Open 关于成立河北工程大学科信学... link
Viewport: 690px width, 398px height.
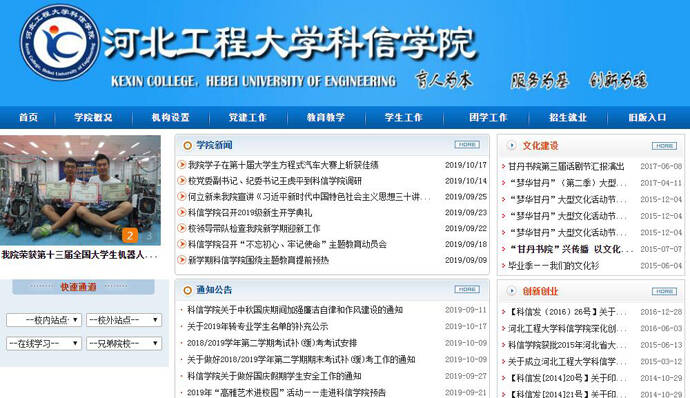click(x=568, y=361)
